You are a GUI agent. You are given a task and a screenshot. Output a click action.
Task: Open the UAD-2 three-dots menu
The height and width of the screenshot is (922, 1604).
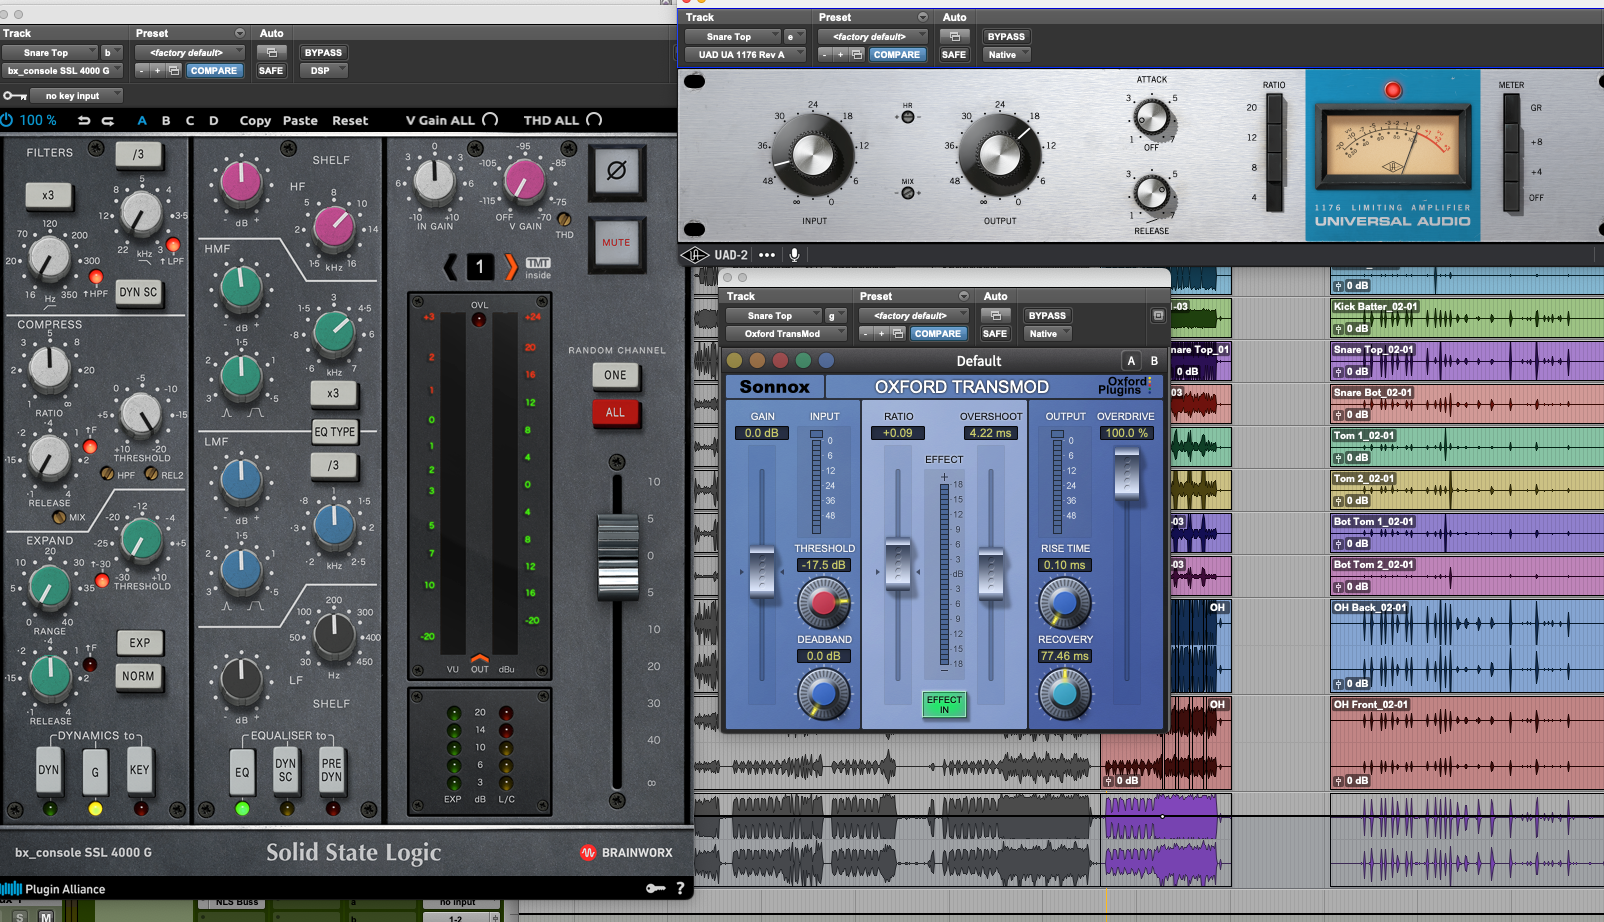click(767, 255)
